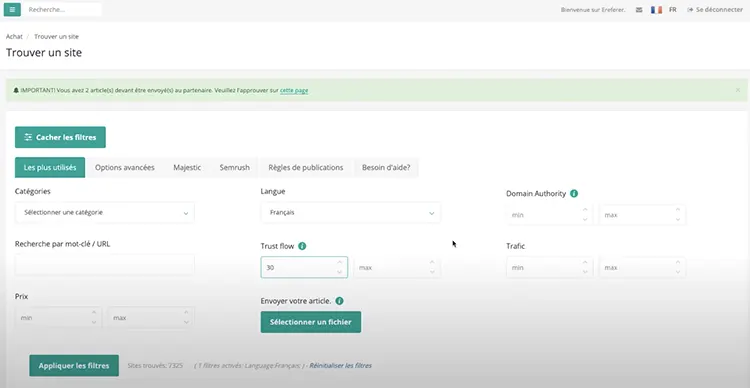Screen dimensions: 750x388
Task: Click the Achat breadcrumb link
Action: [14, 36]
